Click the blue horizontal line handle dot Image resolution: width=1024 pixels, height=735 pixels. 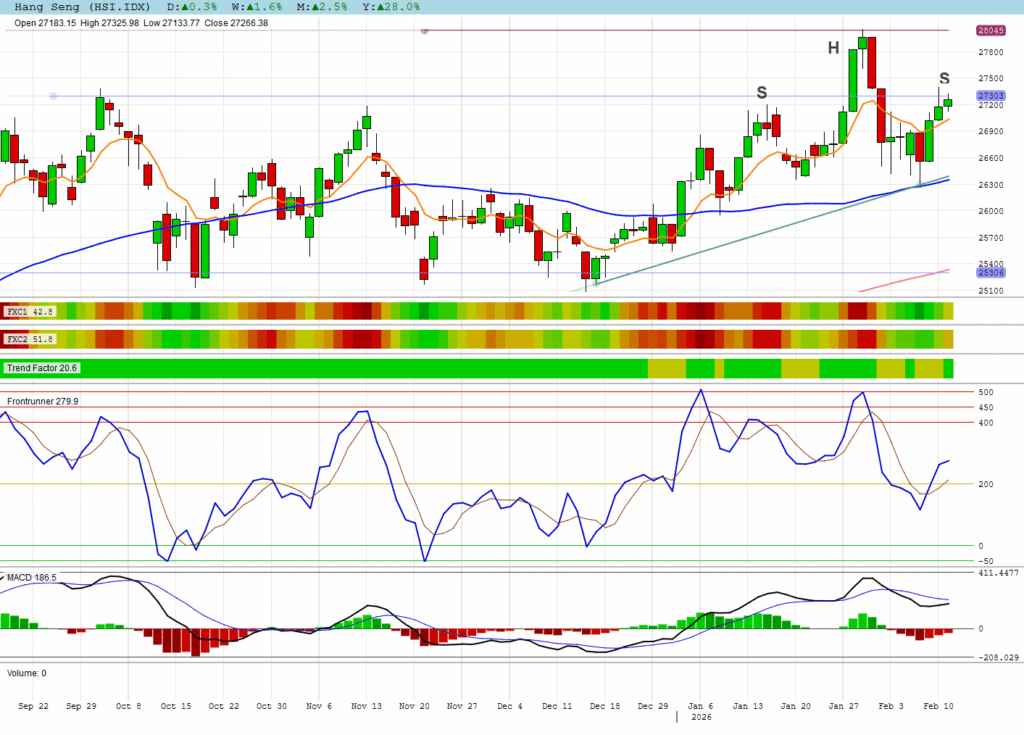(x=53, y=96)
